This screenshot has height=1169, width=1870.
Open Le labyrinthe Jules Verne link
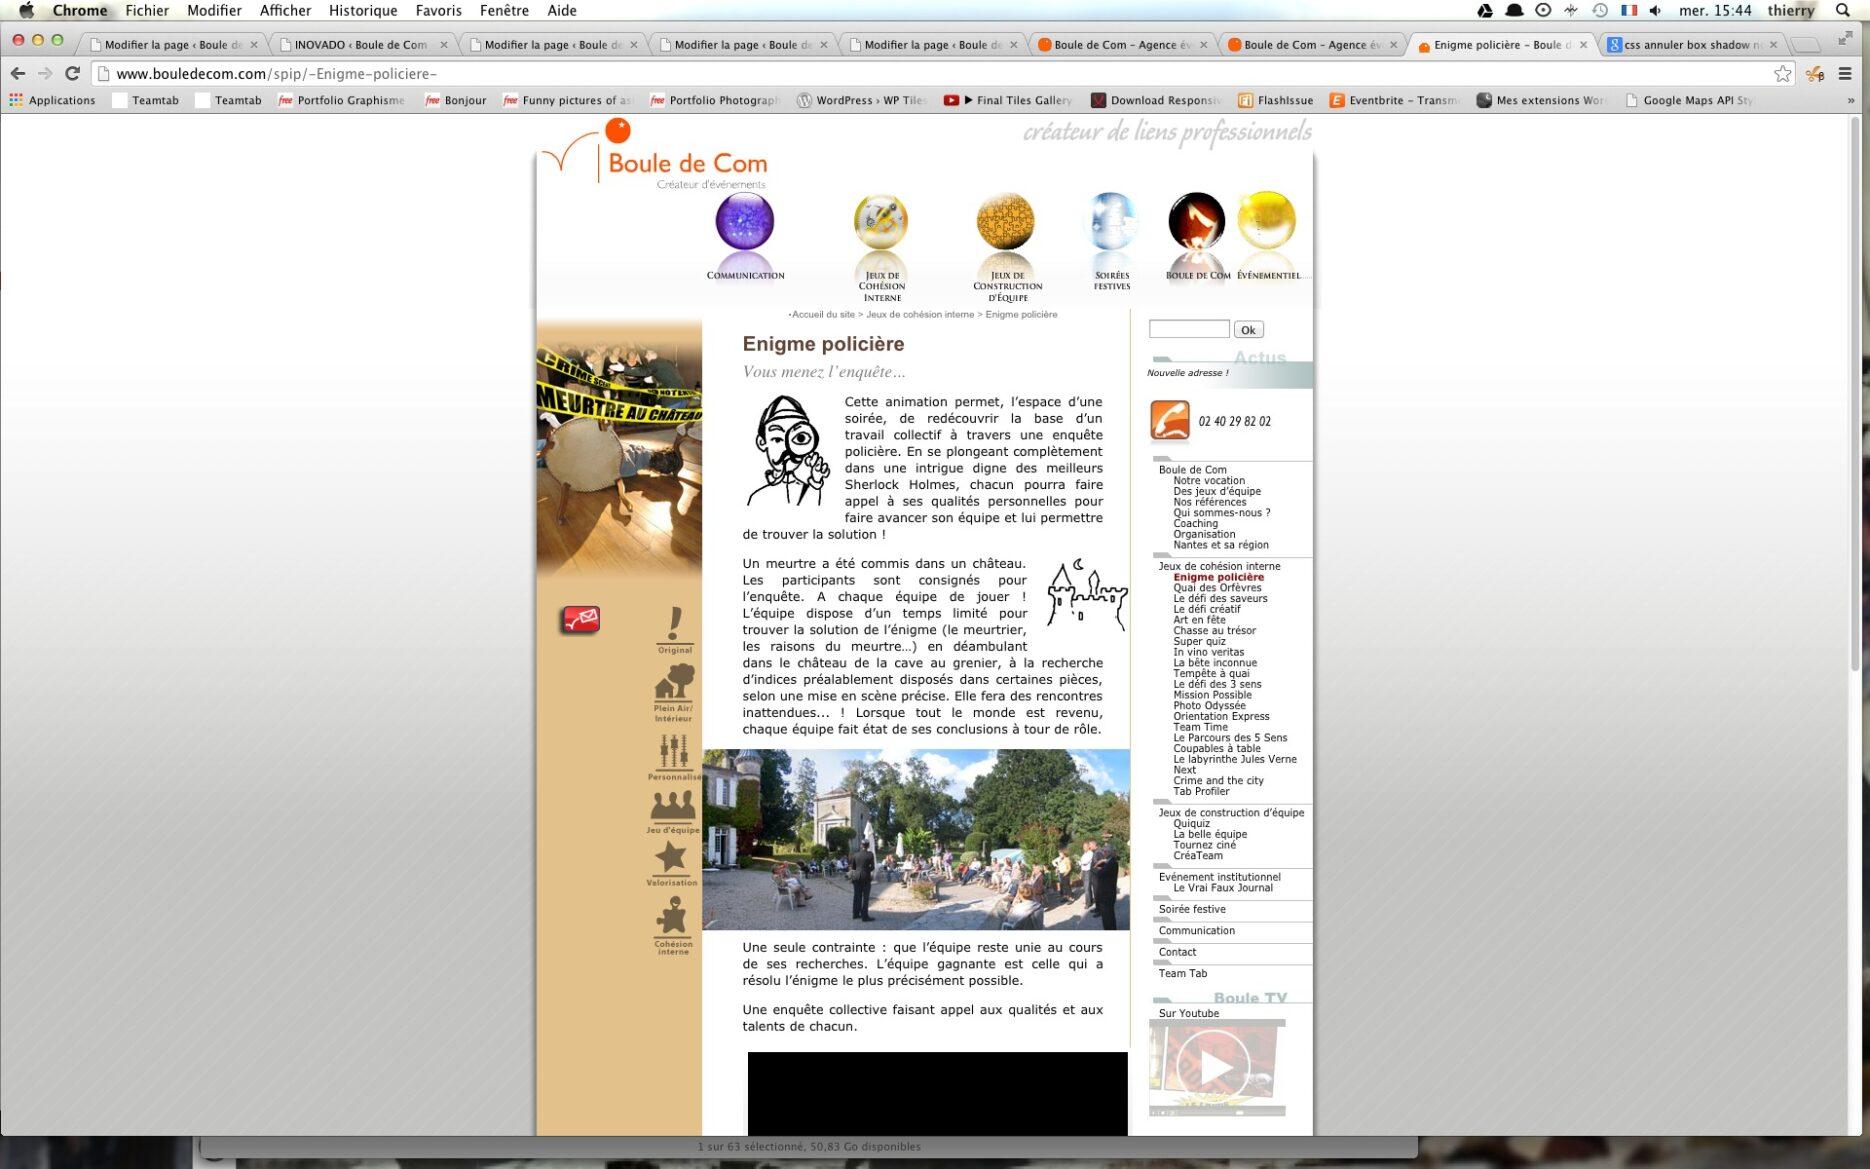(x=1235, y=759)
